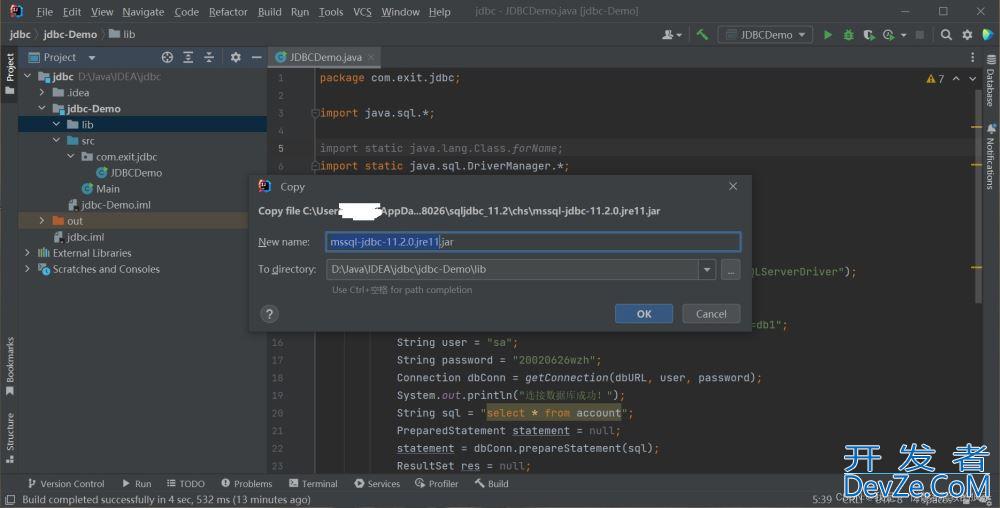Open Project panel options gear
The width and height of the screenshot is (1000, 508).
(x=235, y=57)
